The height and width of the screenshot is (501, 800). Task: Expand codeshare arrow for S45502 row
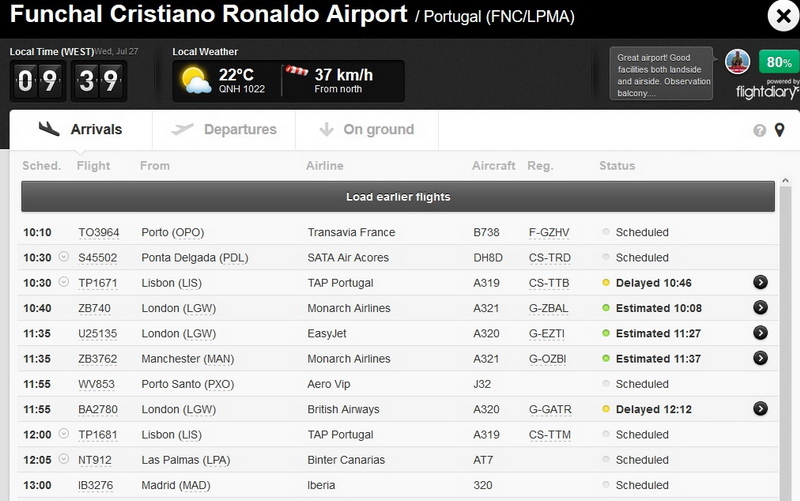63,257
